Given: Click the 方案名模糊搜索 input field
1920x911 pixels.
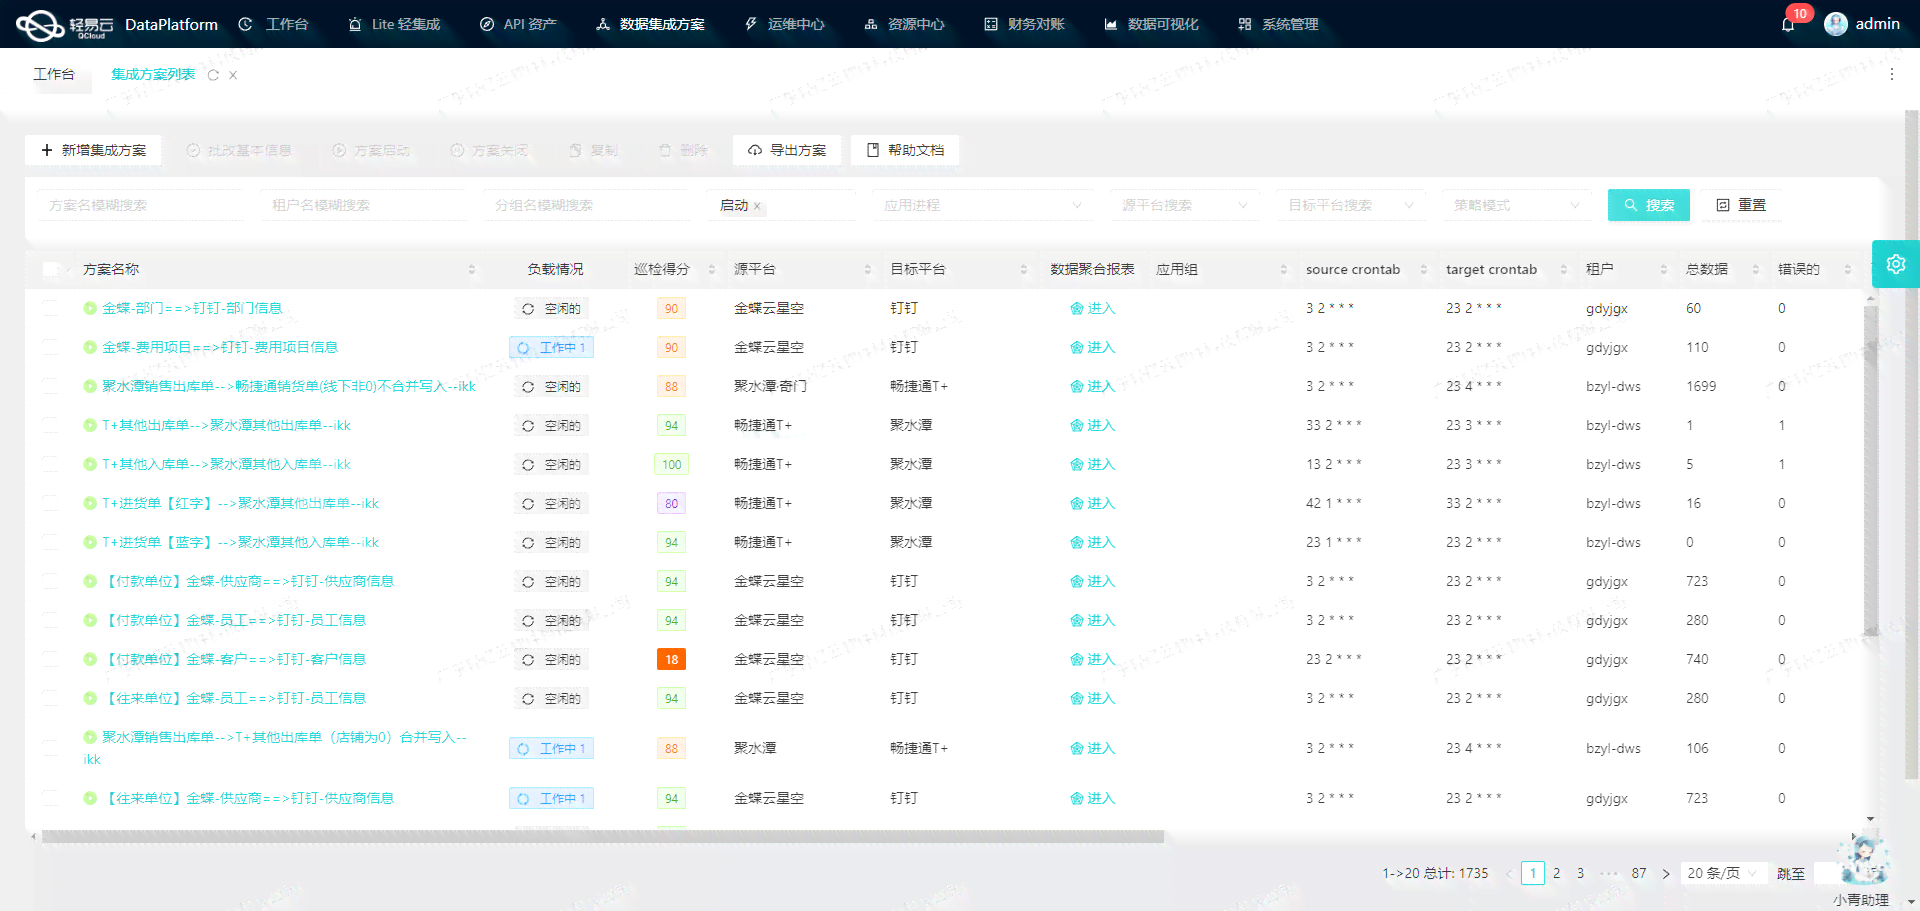Looking at the screenshot, I should pyautogui.click(x=140, y=205).
